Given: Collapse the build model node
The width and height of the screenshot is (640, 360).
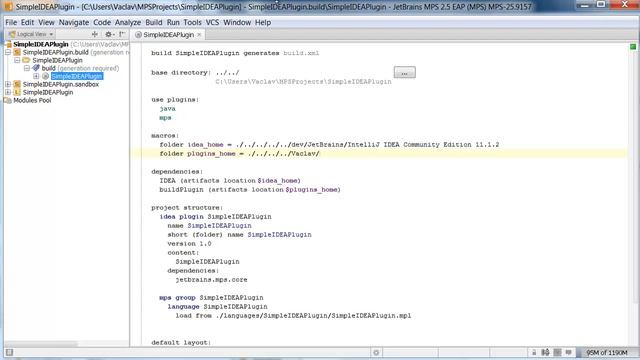Looking at the screenshot, I should (27, 68).
